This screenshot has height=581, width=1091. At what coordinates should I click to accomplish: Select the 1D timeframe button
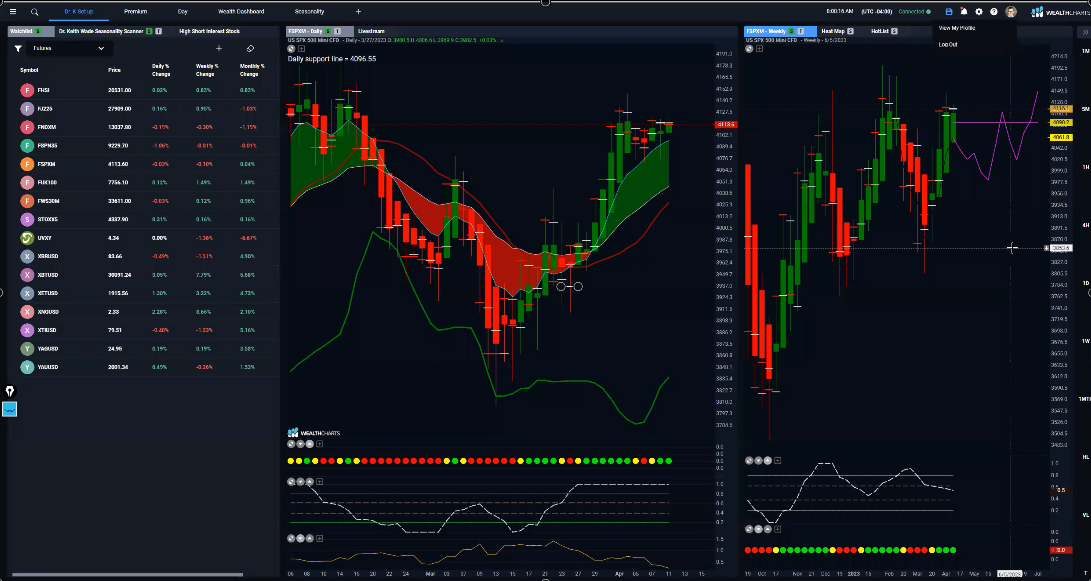pos(1085,283)
